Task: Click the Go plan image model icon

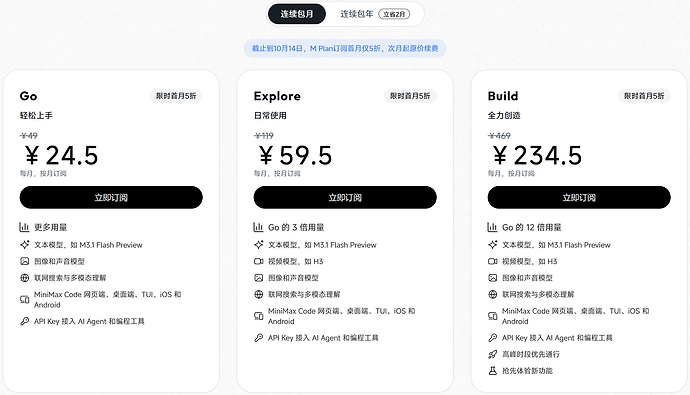Action: click(24, 261)
